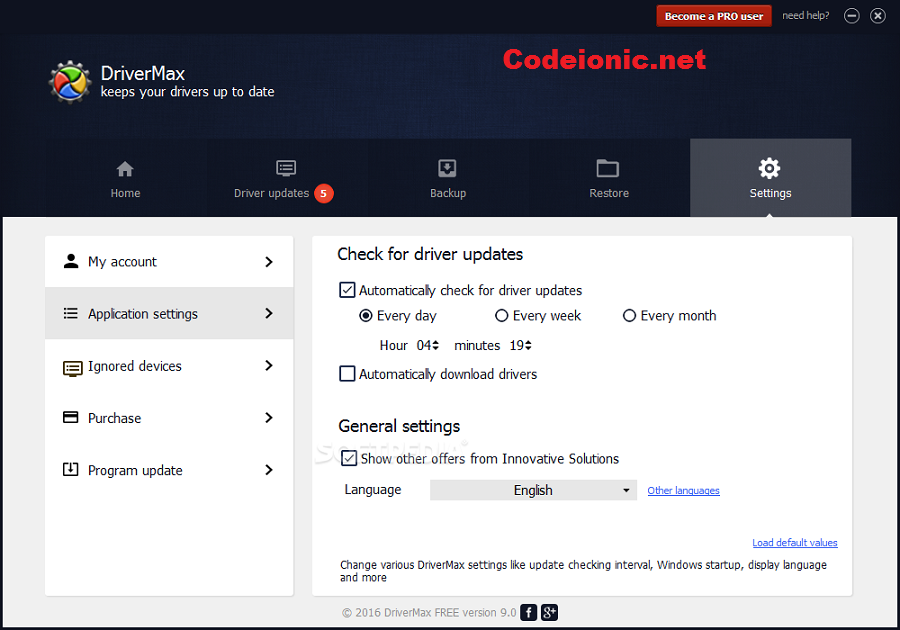Expand Application settings chevron arrow
The height and width of the screenshot is (630, 900).
click(269, 313)
